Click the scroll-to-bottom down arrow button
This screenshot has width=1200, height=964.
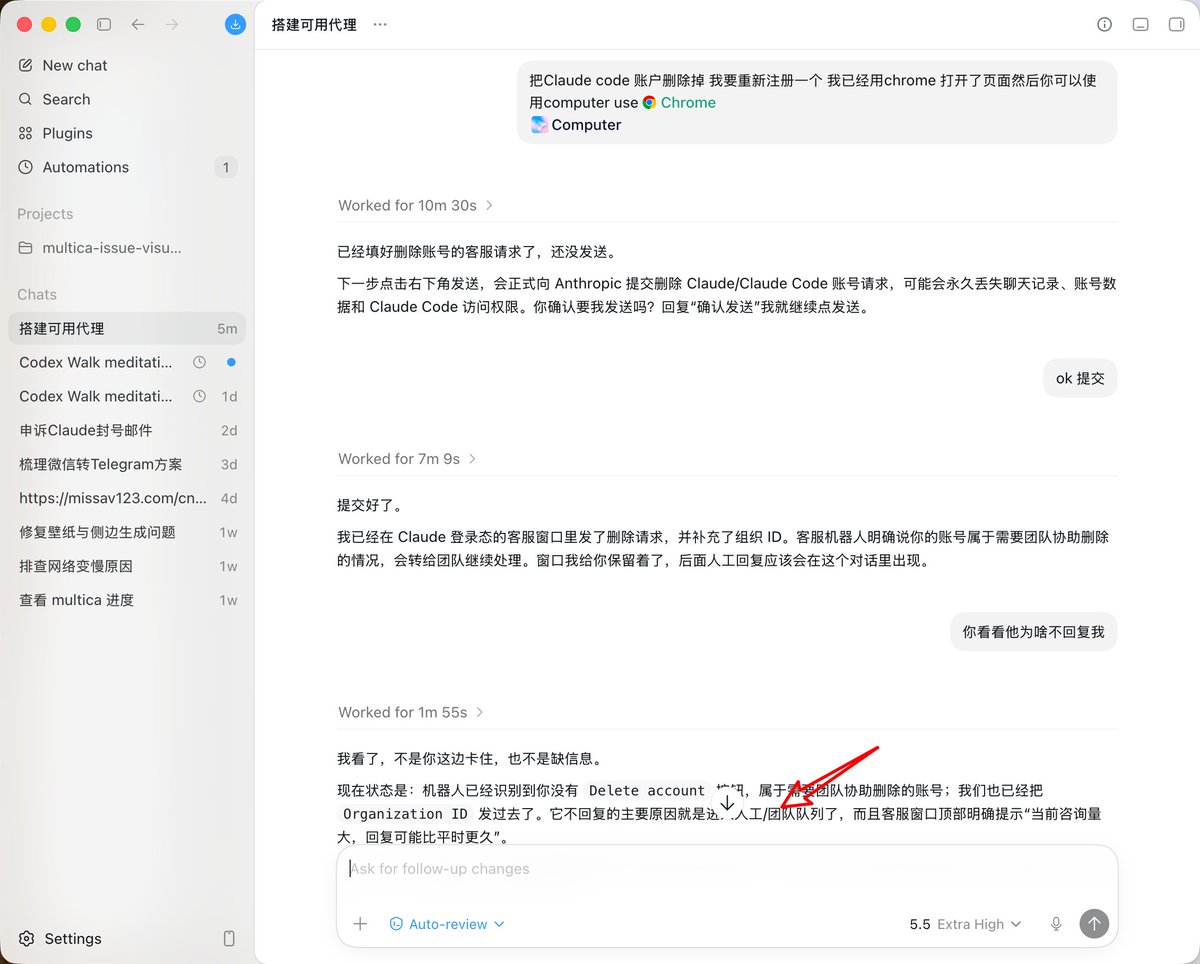click(727, 803)
